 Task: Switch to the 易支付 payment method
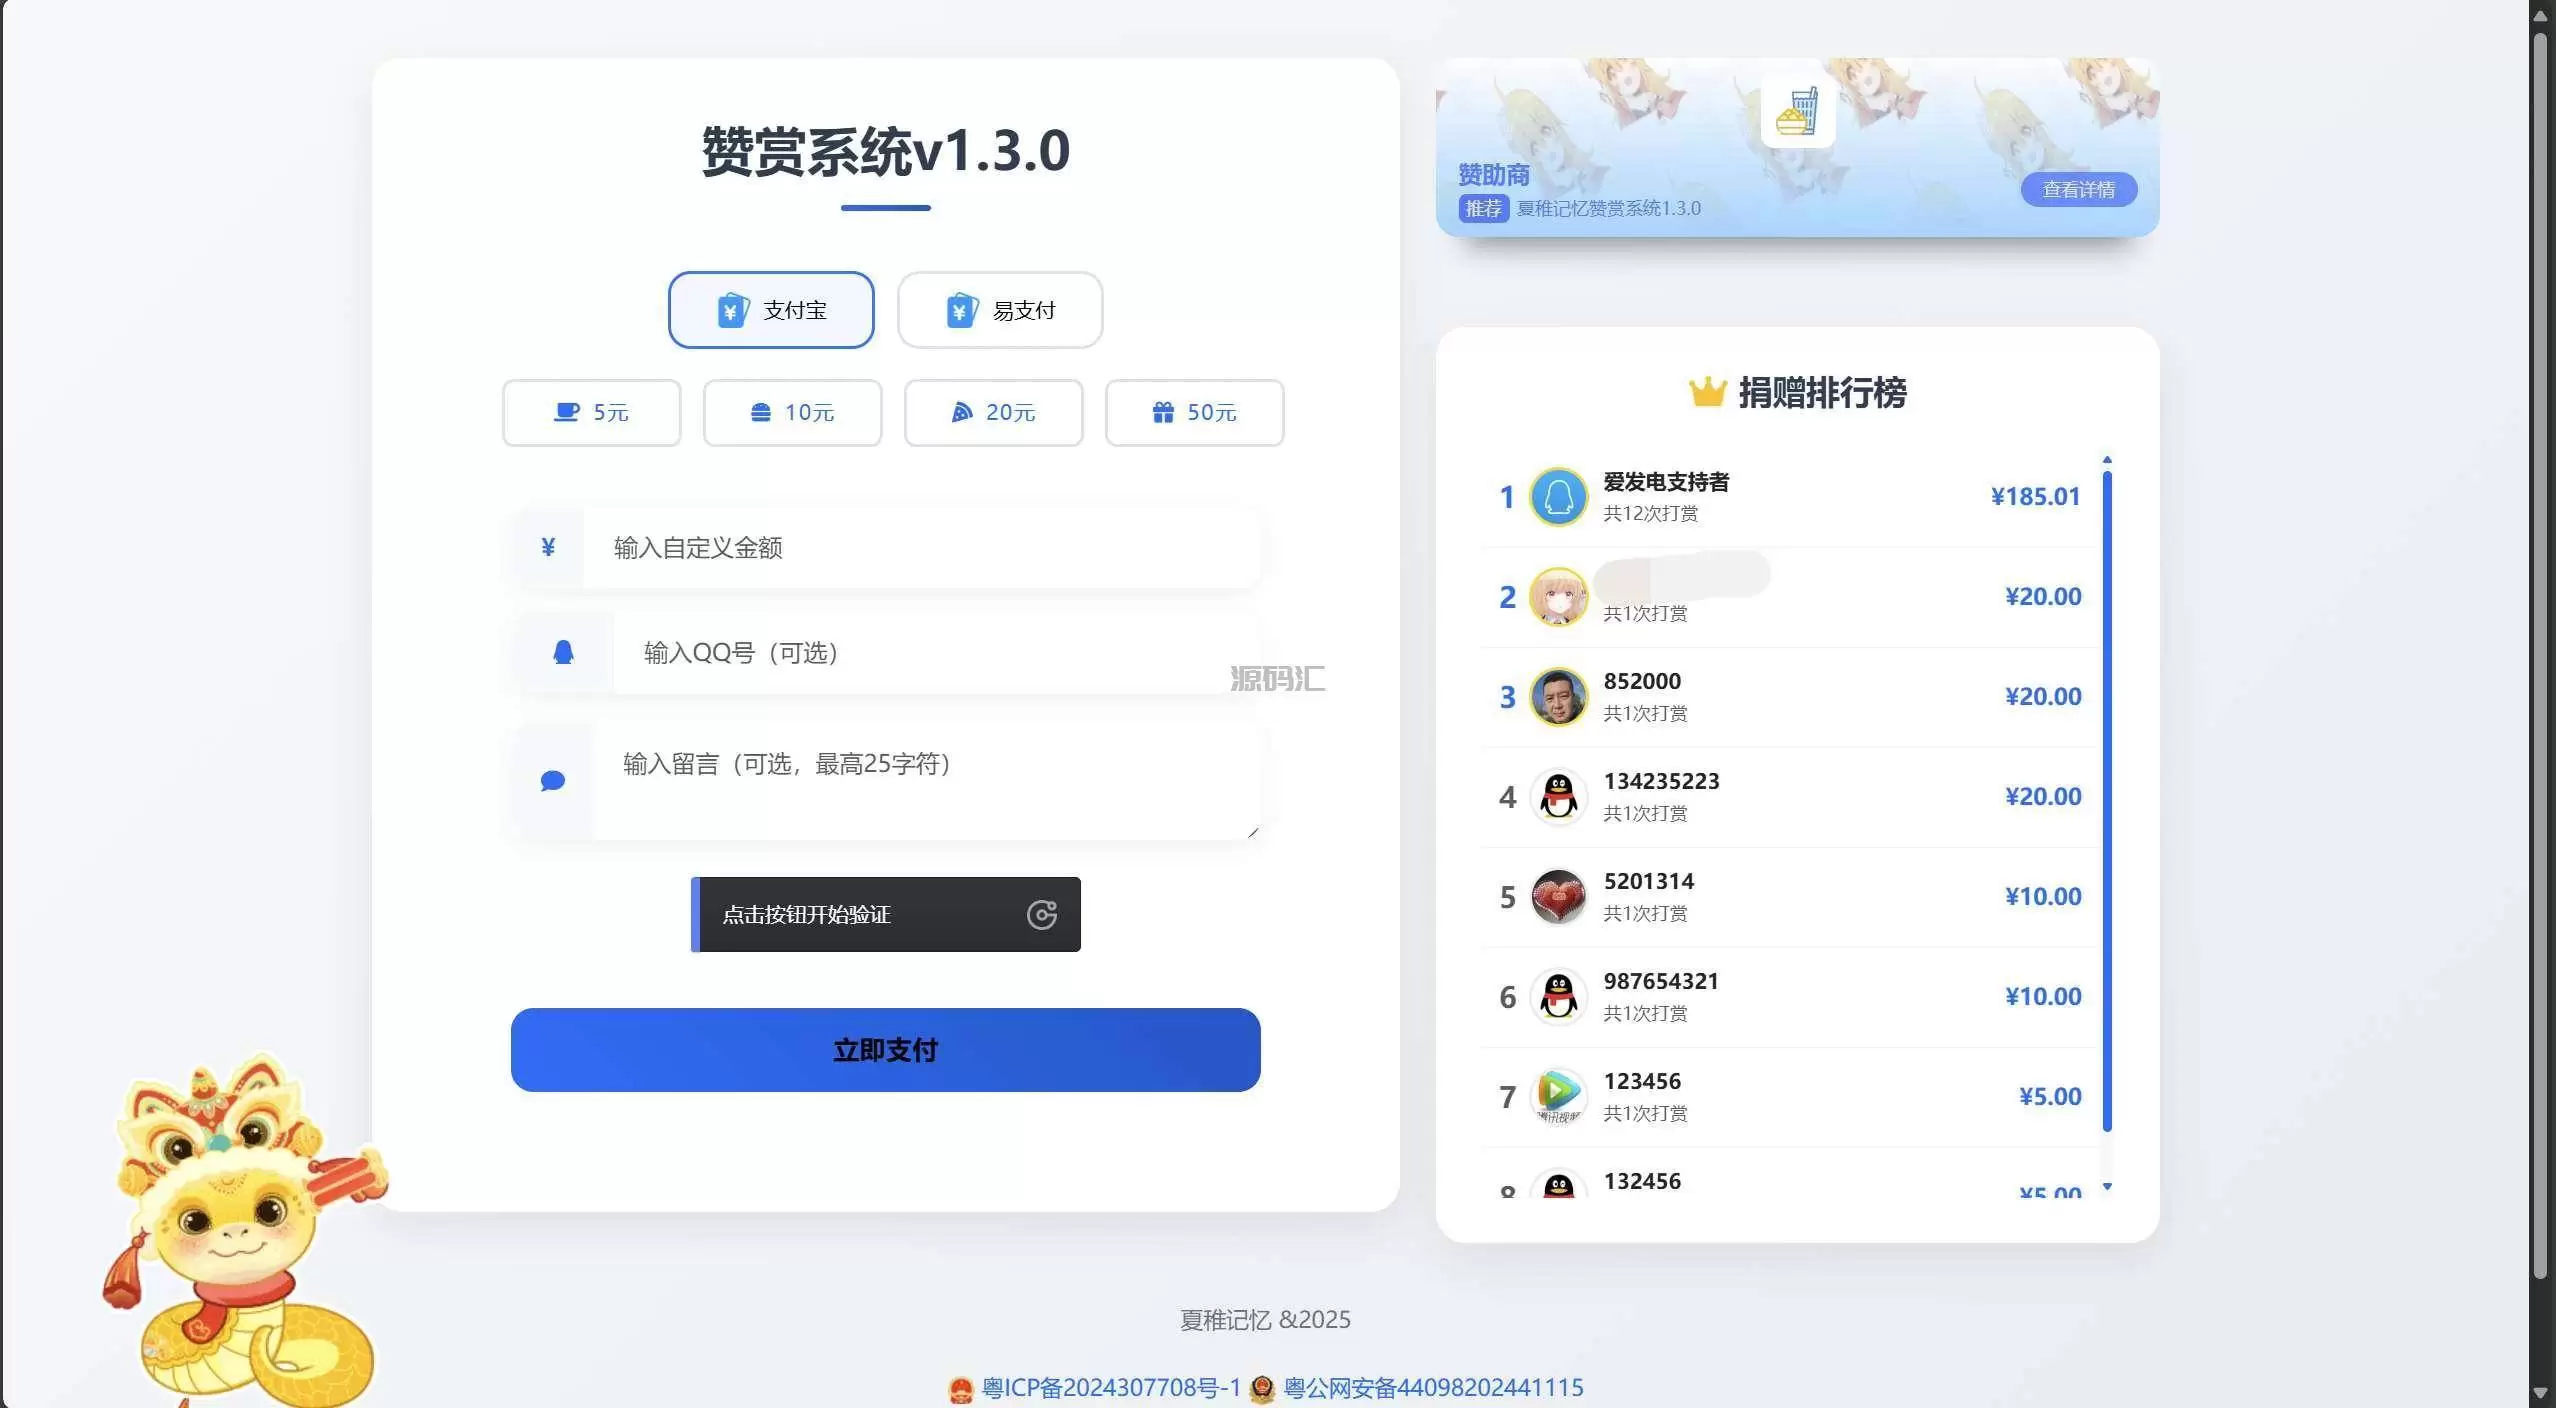[999, 310]
